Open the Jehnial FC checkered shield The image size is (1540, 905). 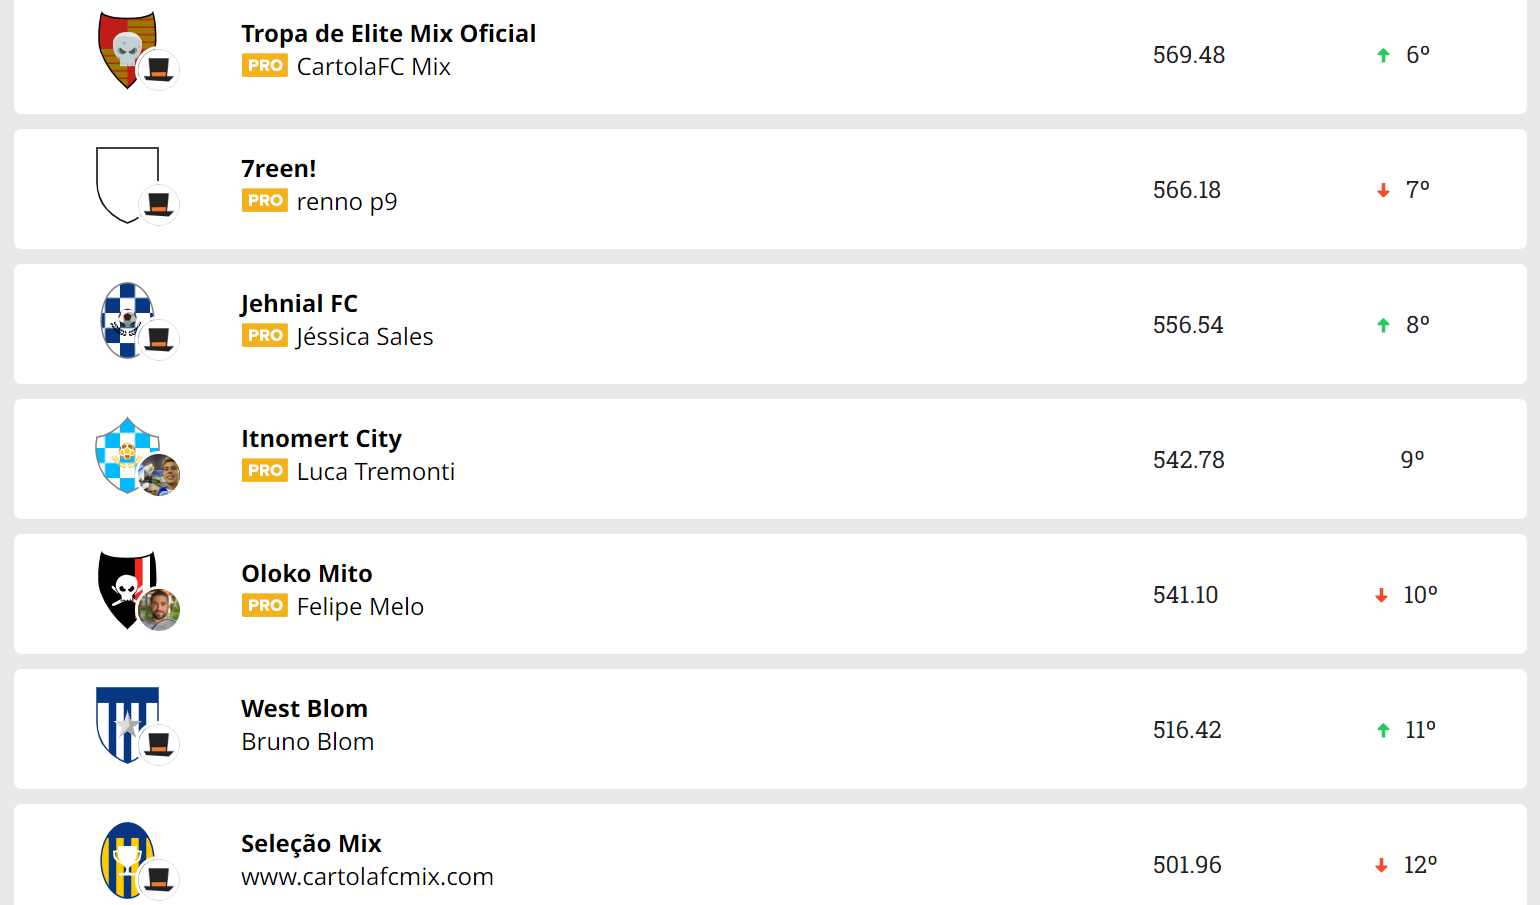click(x=127, y=320)
